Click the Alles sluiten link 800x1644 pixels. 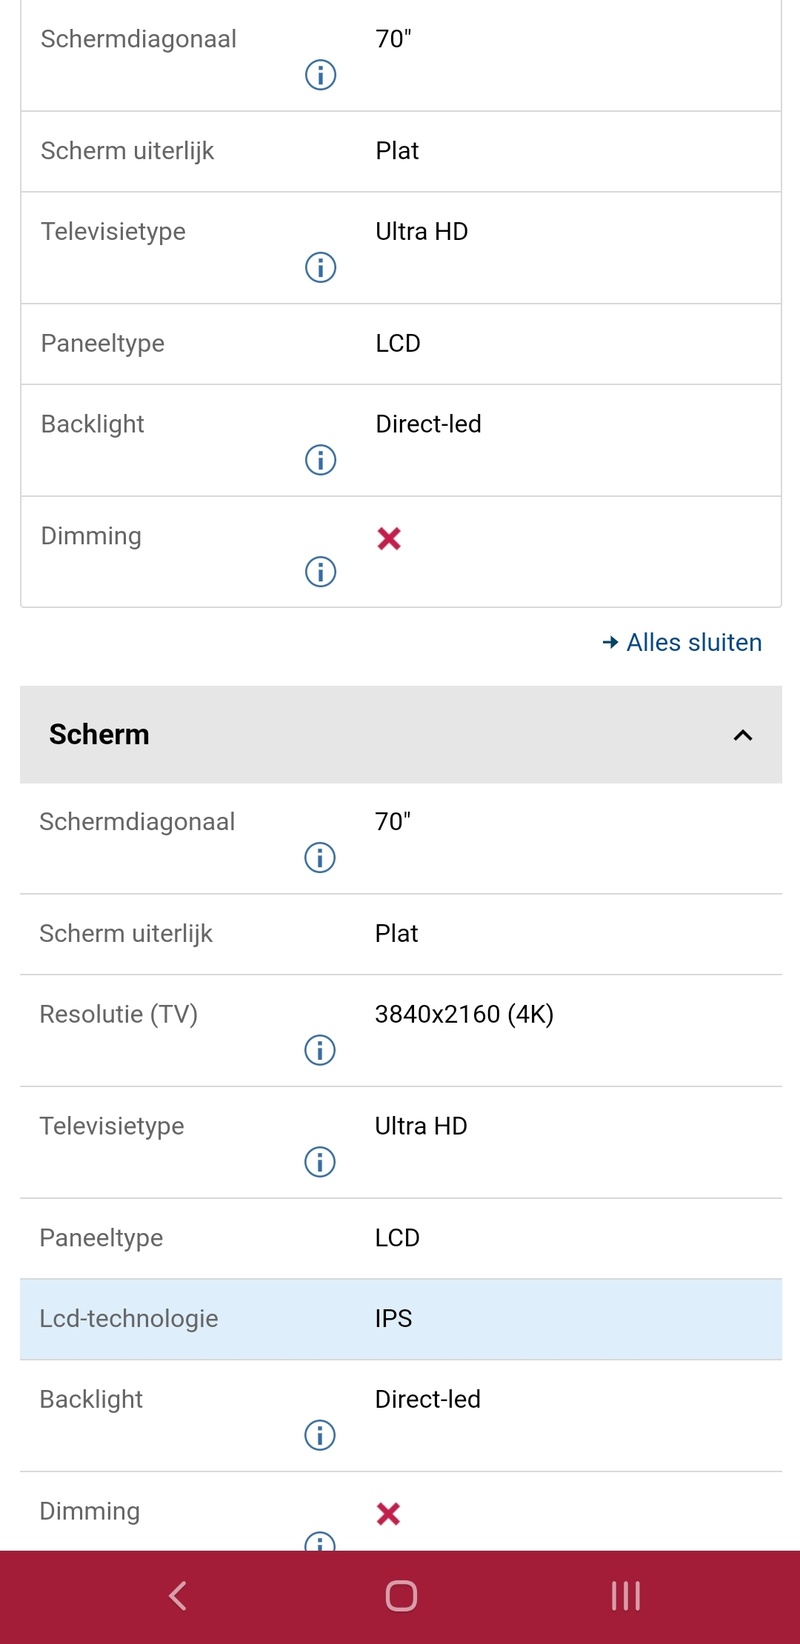tap(693, 642)
